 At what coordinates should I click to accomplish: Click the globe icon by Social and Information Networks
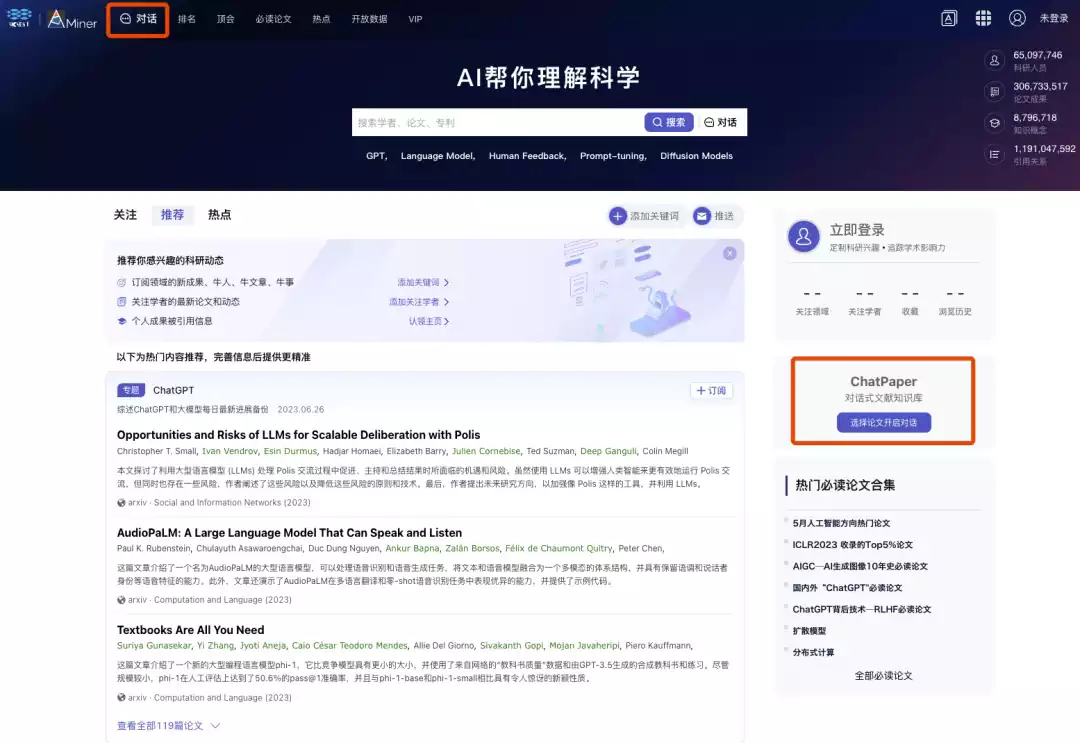click(x=121, y=503)
